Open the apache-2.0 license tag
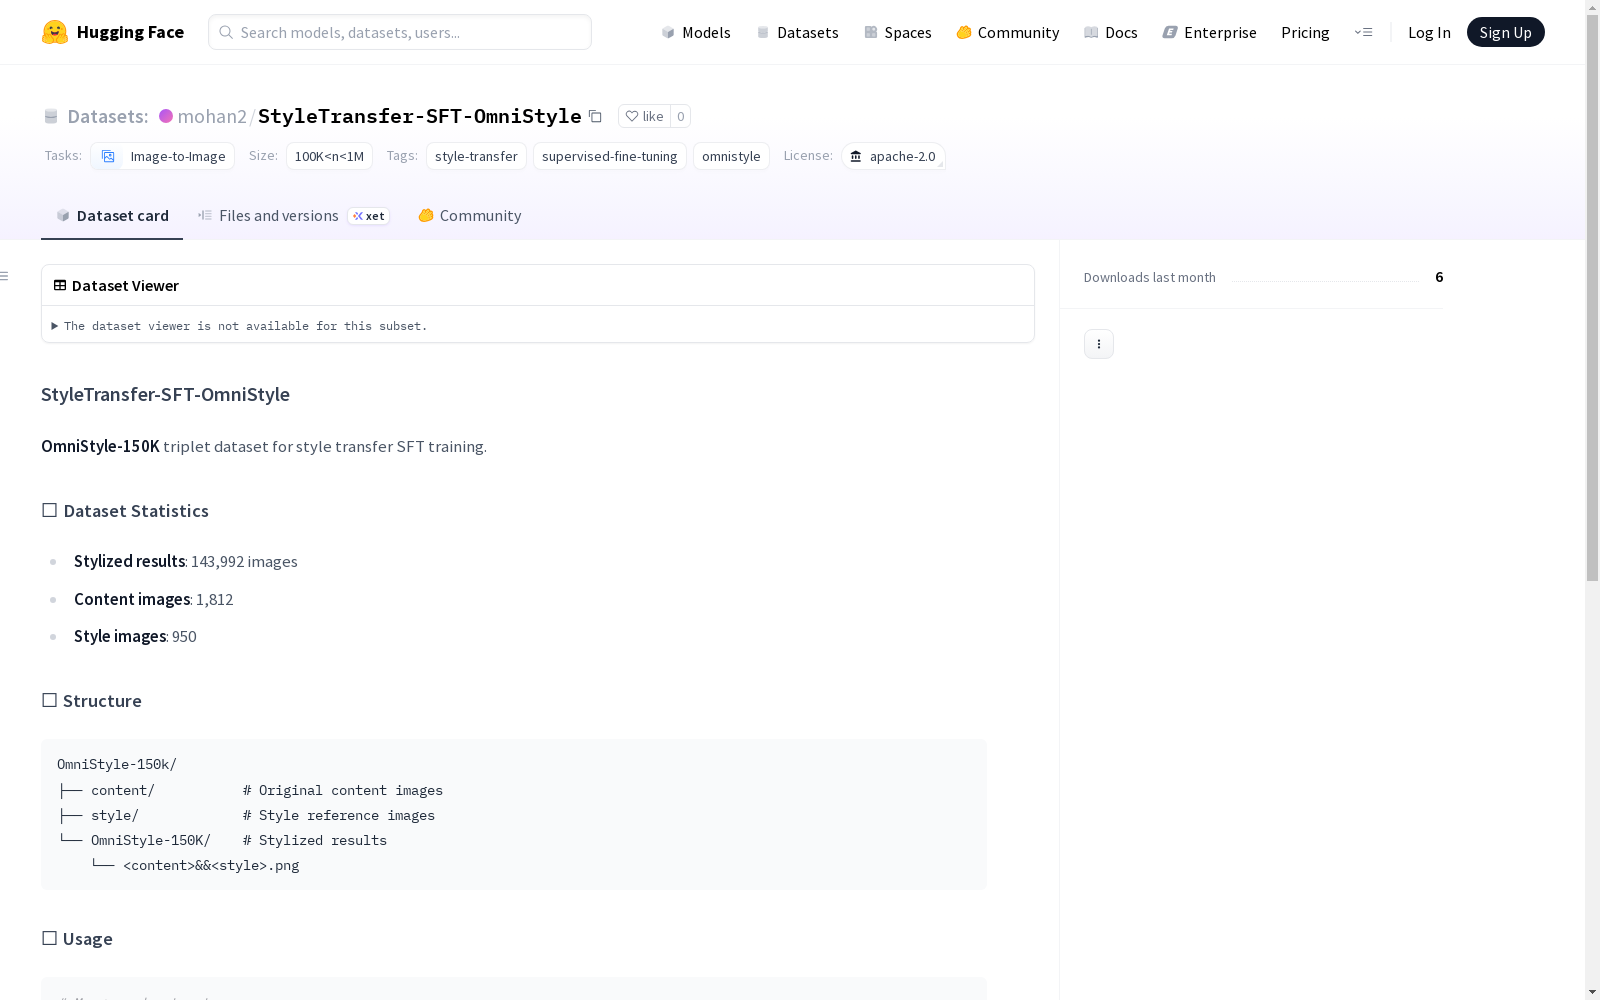This screenshot has width=1600, height=1000. tap(893, 156)
